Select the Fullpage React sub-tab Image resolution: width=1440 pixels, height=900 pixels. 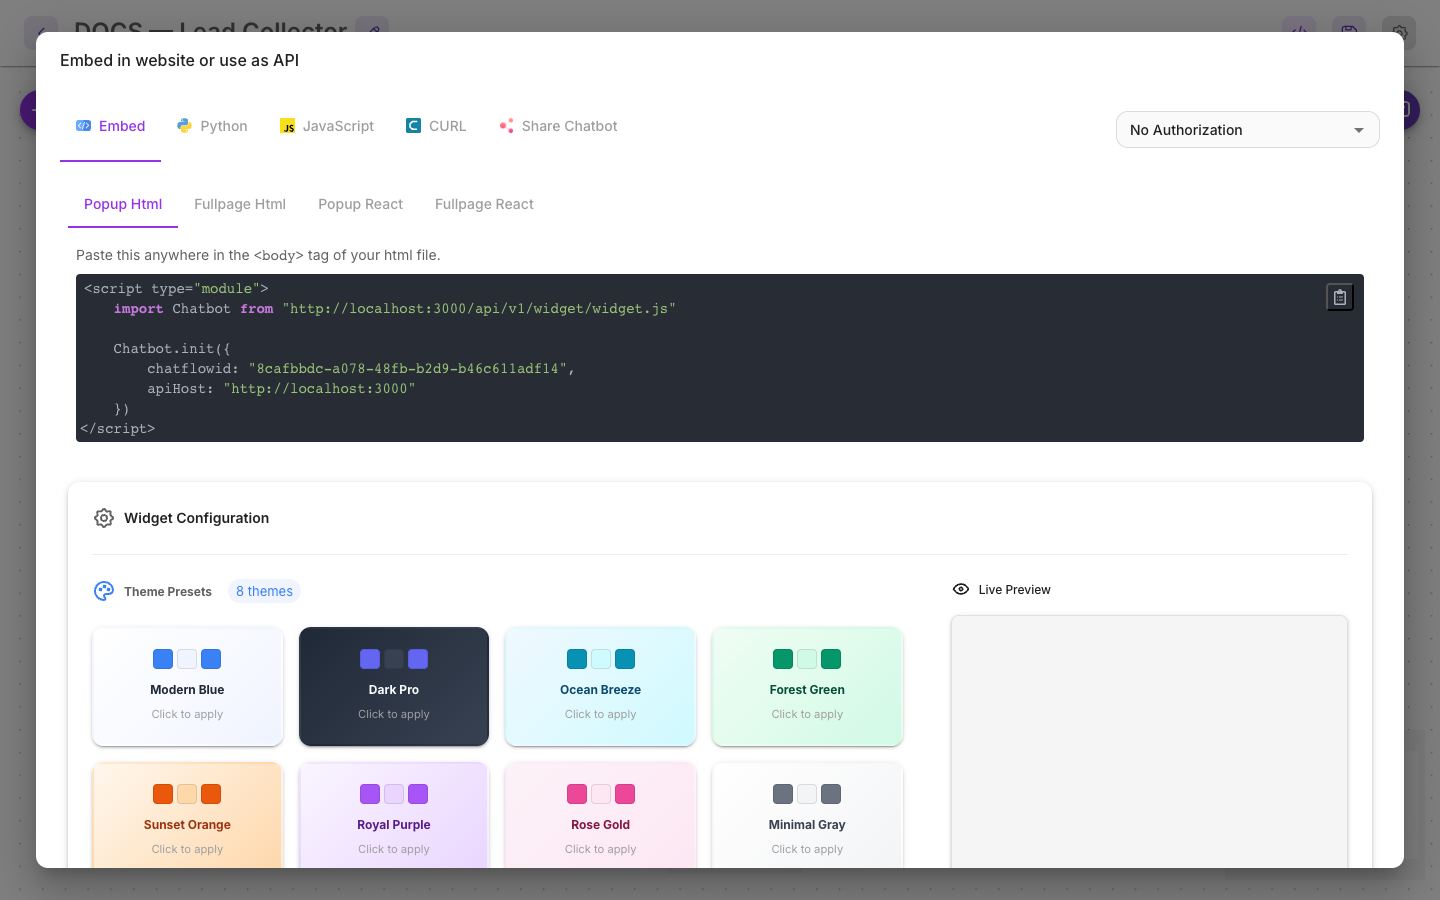tap(484, 204)
